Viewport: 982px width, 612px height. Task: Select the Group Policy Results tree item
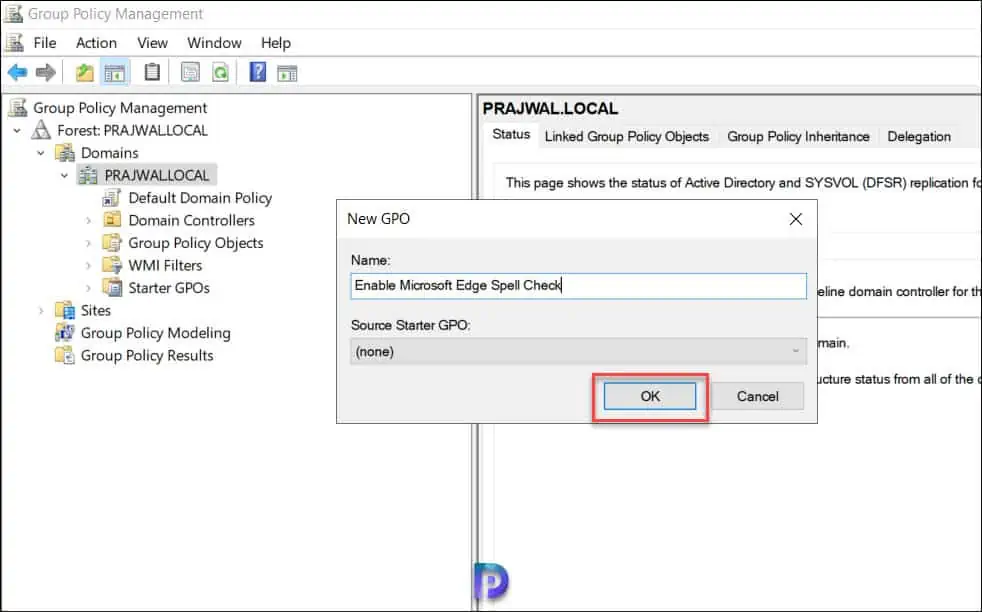click(x=147, y=355)
